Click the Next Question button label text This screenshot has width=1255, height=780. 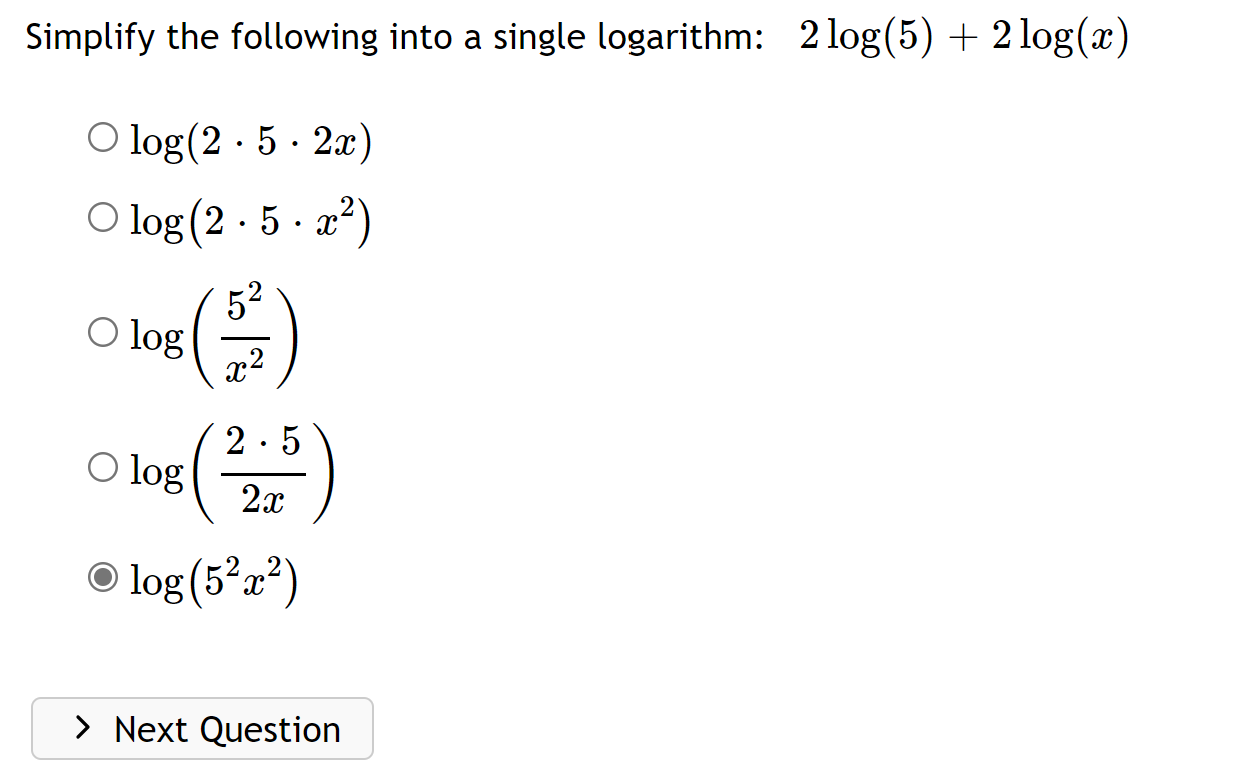(x=227, y=729)
